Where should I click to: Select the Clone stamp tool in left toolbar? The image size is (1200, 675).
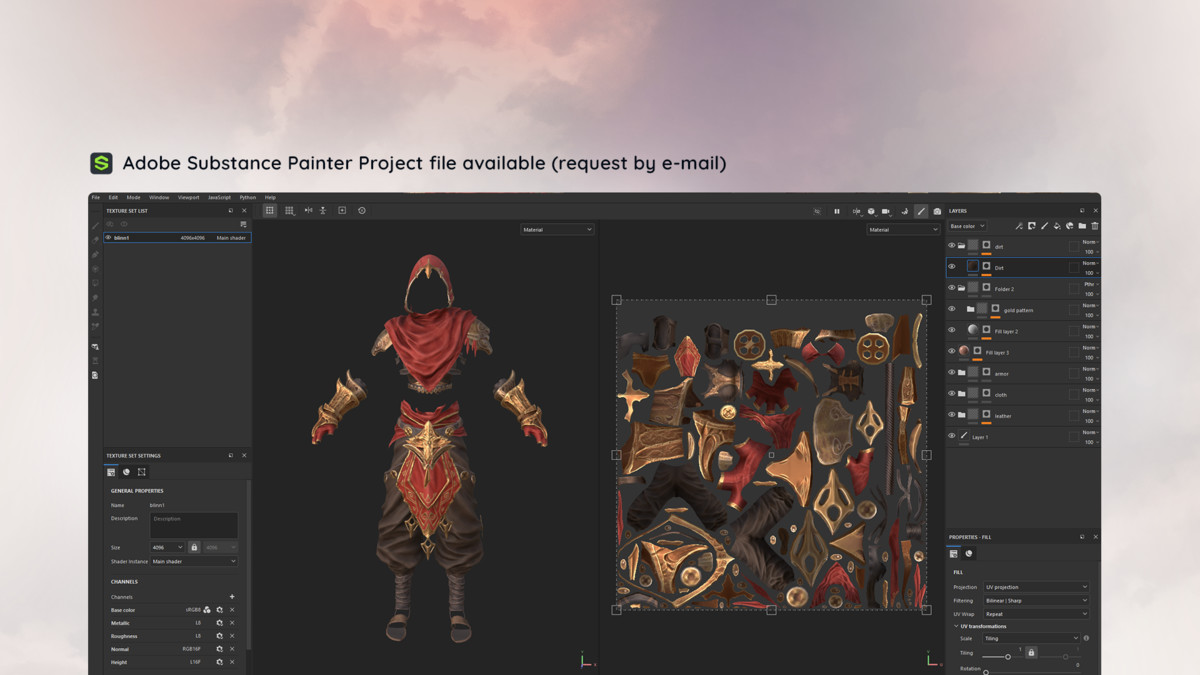96,311
